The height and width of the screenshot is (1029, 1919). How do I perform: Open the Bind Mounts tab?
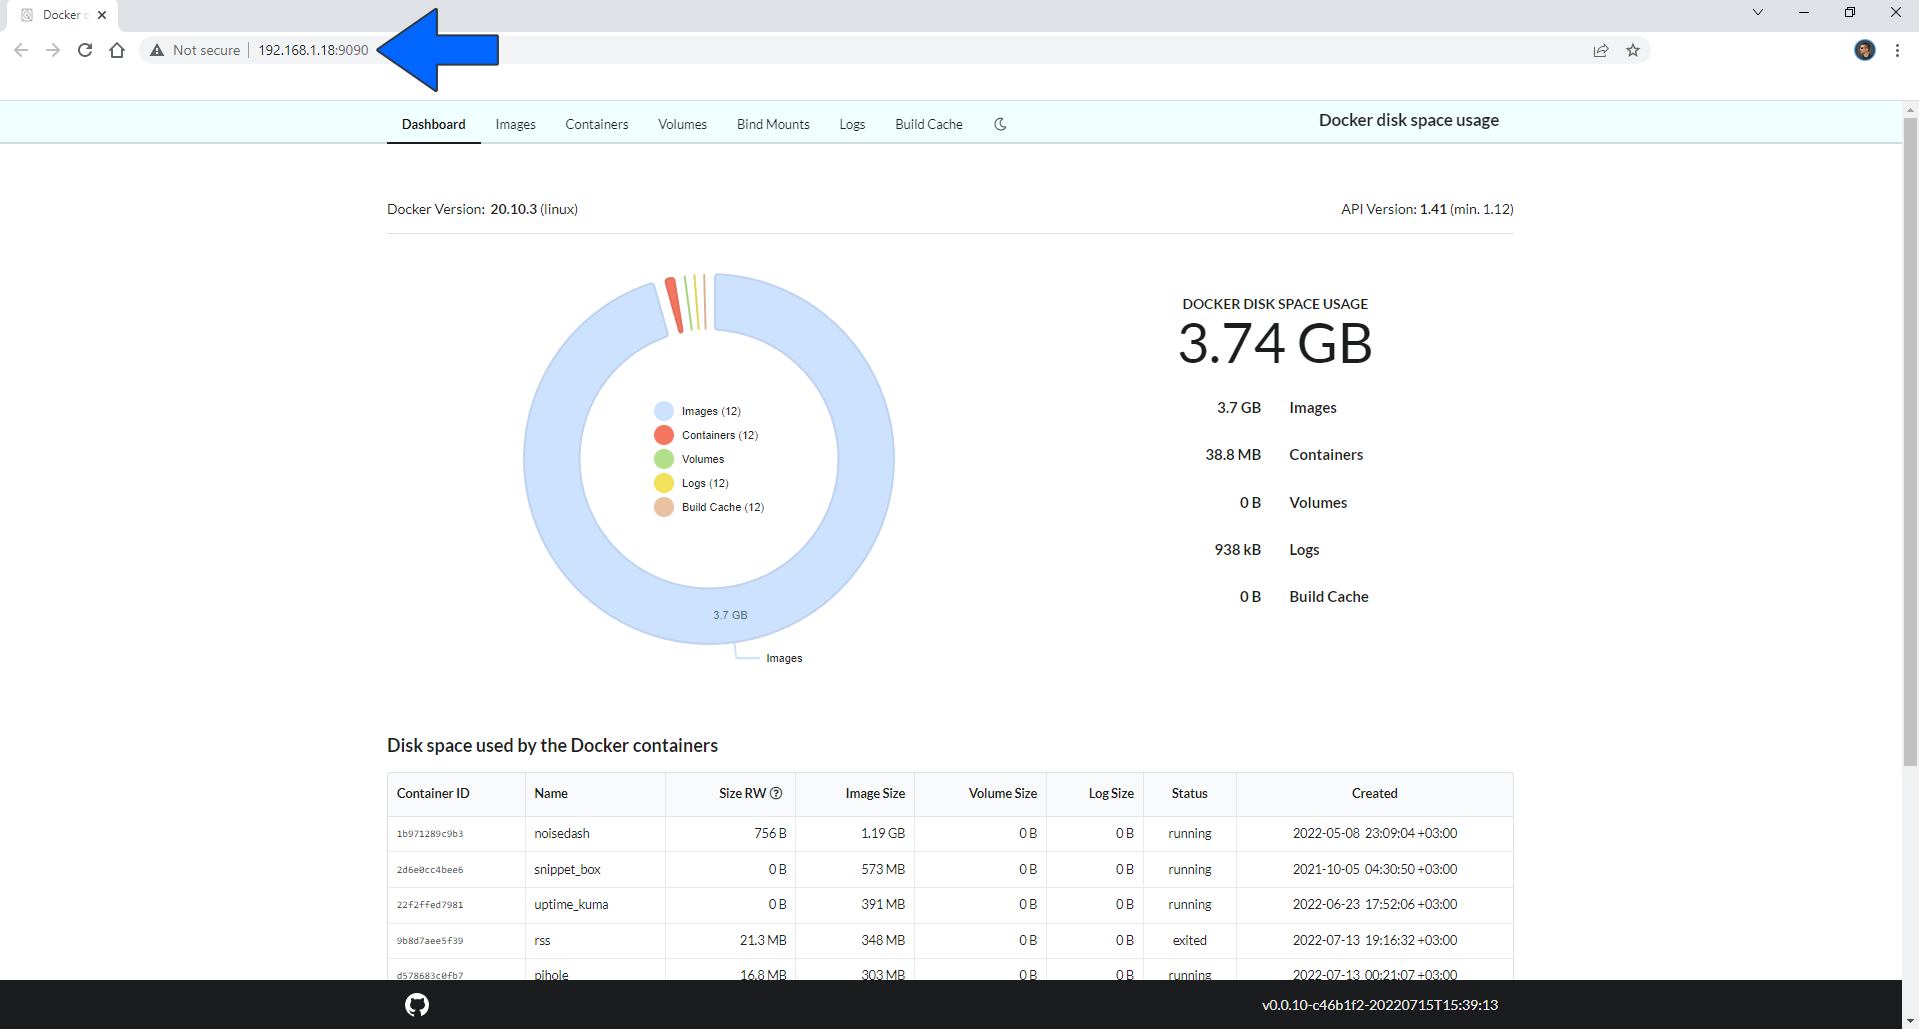(x=774, y=124)
